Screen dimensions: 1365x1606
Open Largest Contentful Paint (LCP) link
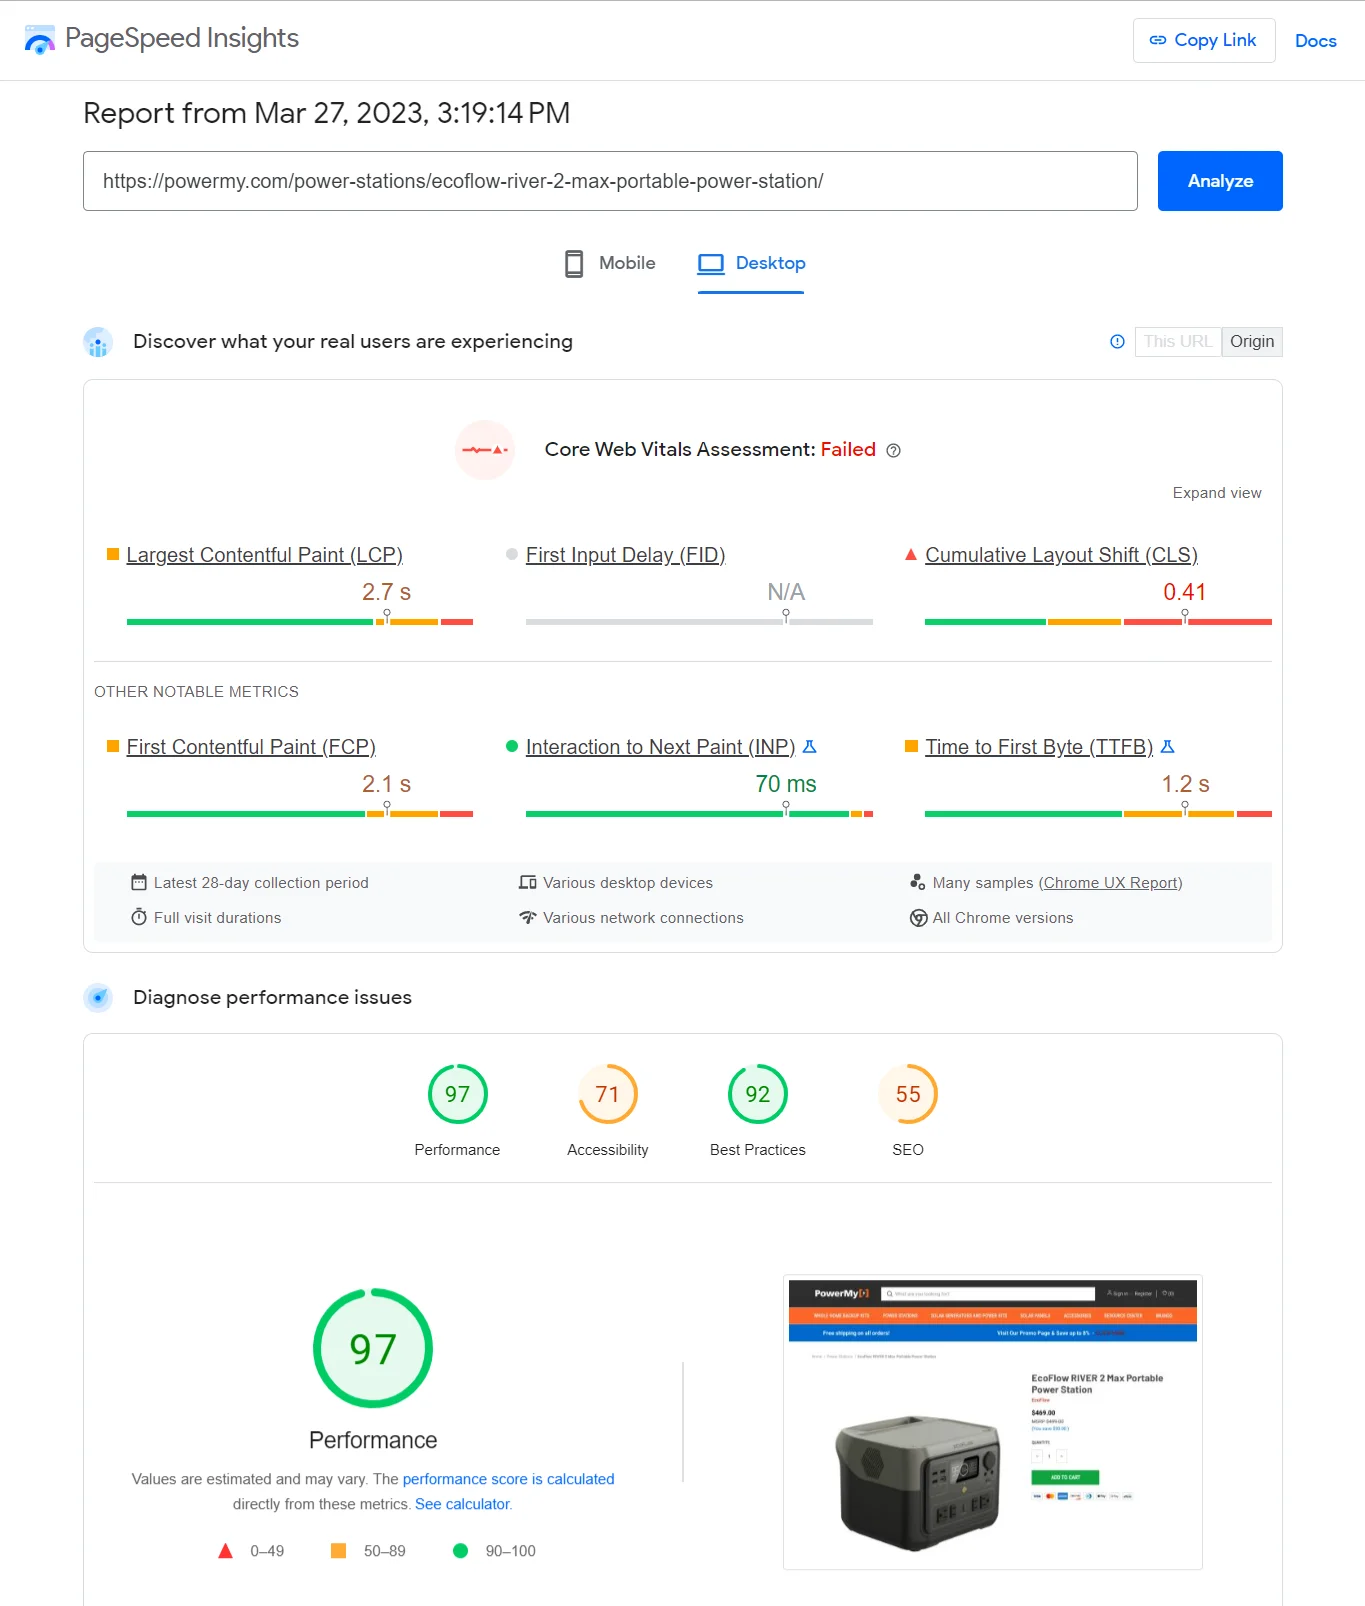[264, 555]
